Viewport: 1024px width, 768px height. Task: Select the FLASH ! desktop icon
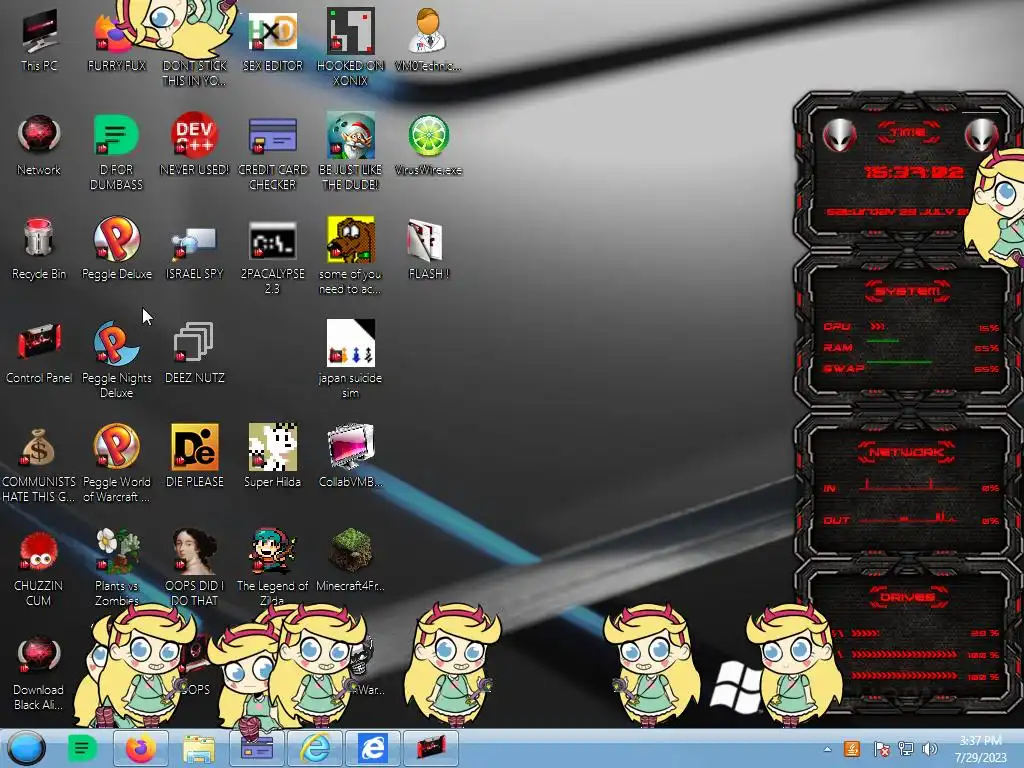pyautogui.click(x=425, y=240)
